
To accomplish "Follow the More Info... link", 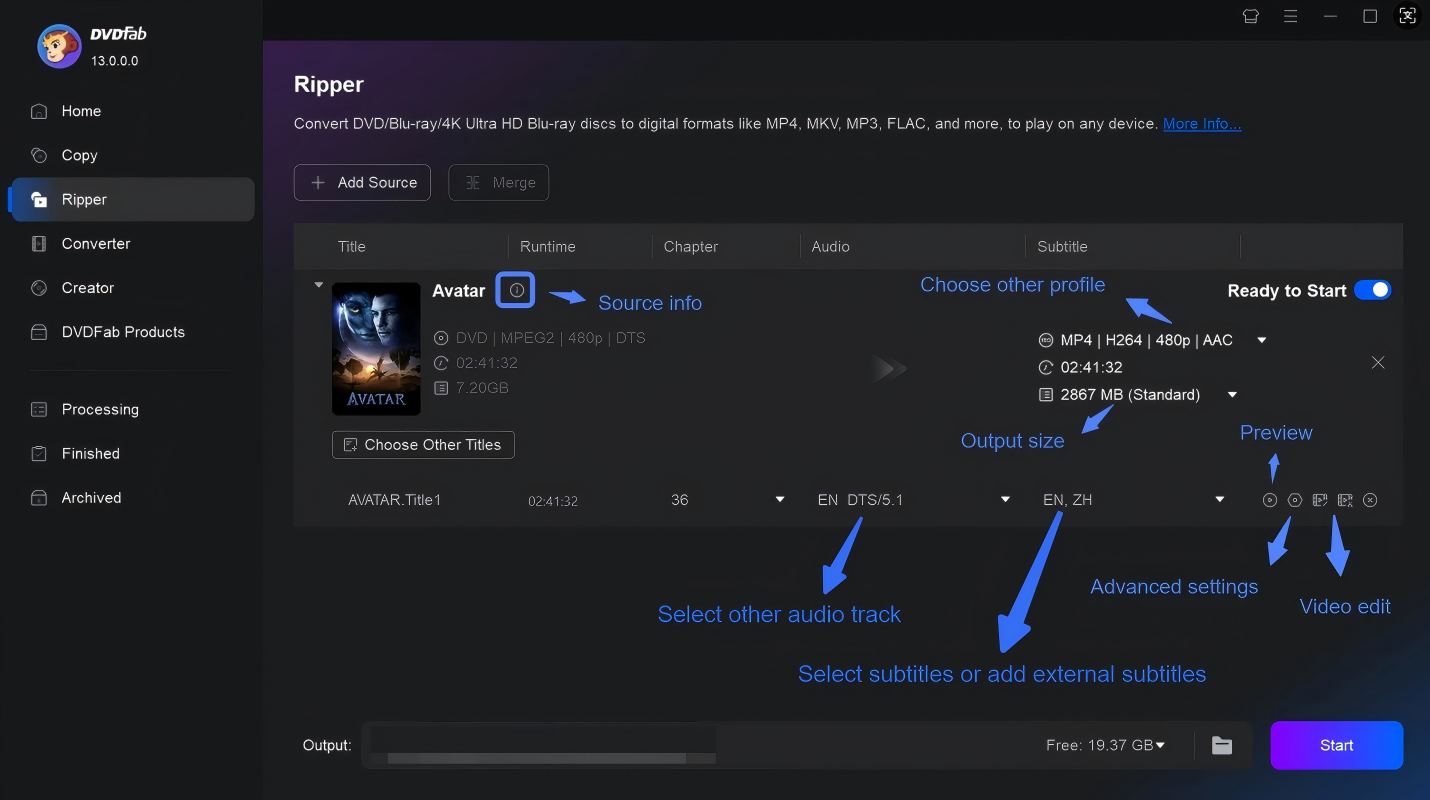I will [1202, 124].
